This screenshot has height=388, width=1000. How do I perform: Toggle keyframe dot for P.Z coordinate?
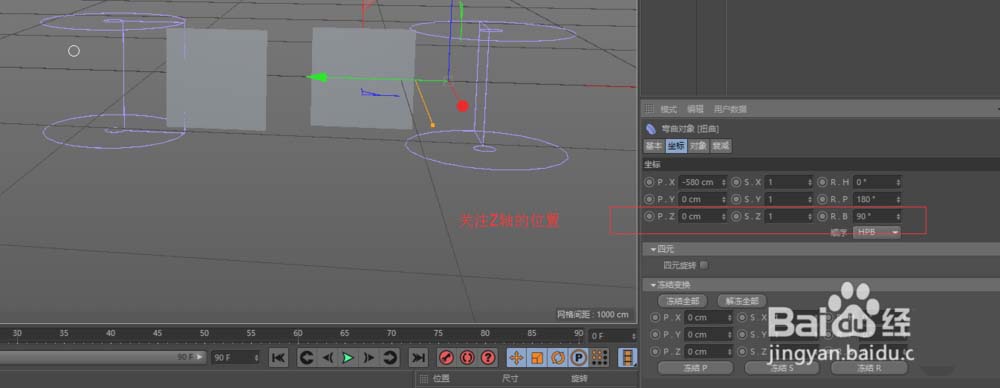click(649, 217)
